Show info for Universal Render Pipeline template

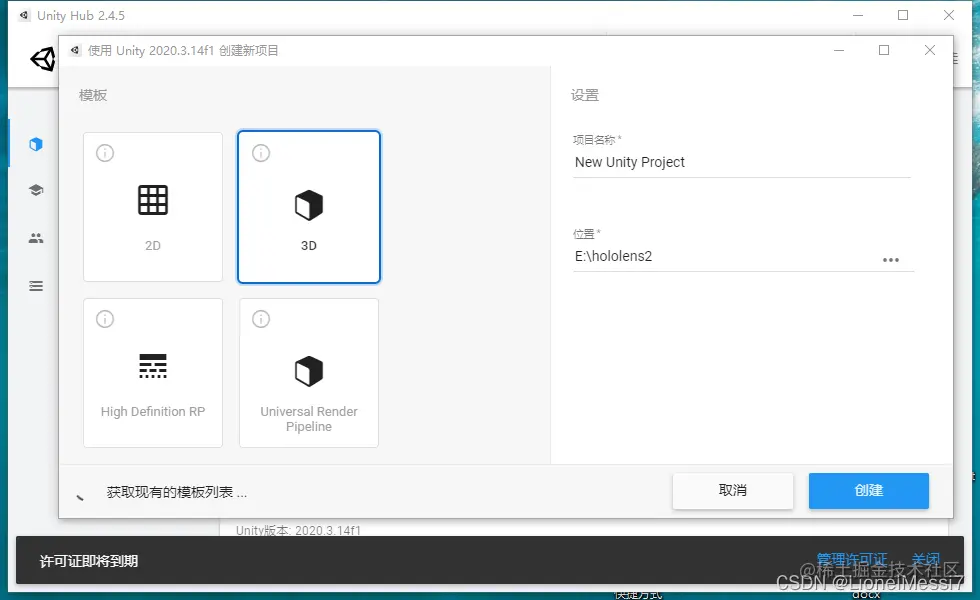coord(261,319)
